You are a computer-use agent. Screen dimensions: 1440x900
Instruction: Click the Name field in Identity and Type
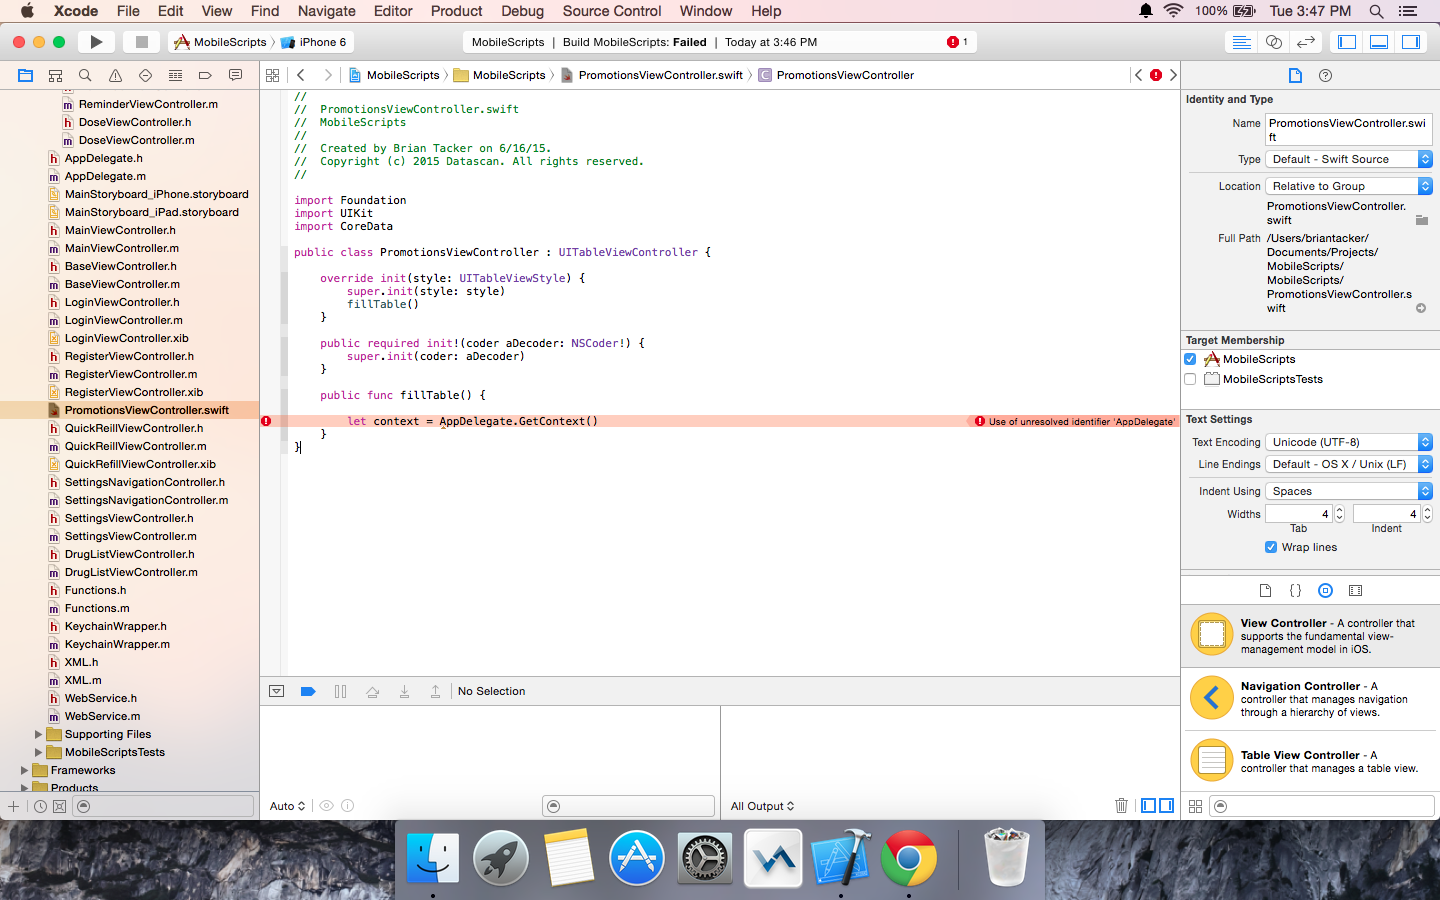1349,130
